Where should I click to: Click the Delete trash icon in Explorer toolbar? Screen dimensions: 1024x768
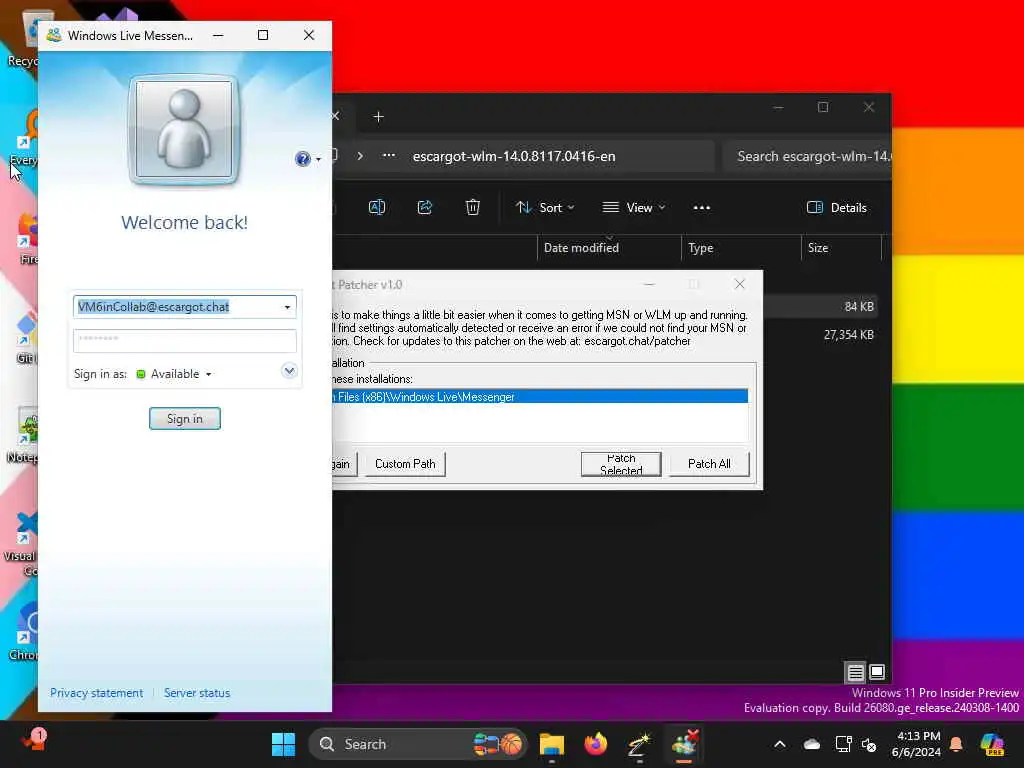(473, 208)
